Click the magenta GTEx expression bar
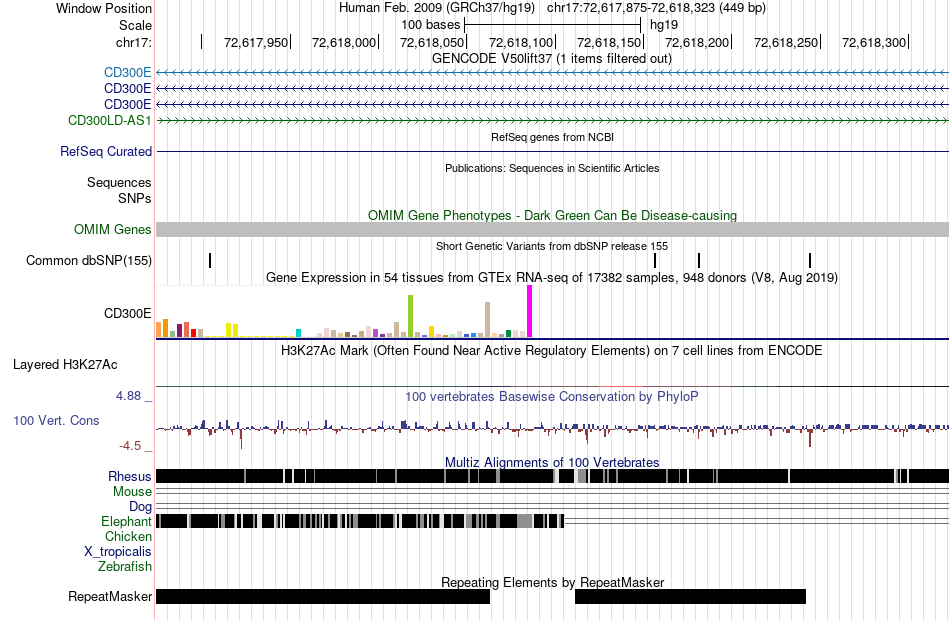The width and height of the screenshot is (950, 620). coord(530,312)
